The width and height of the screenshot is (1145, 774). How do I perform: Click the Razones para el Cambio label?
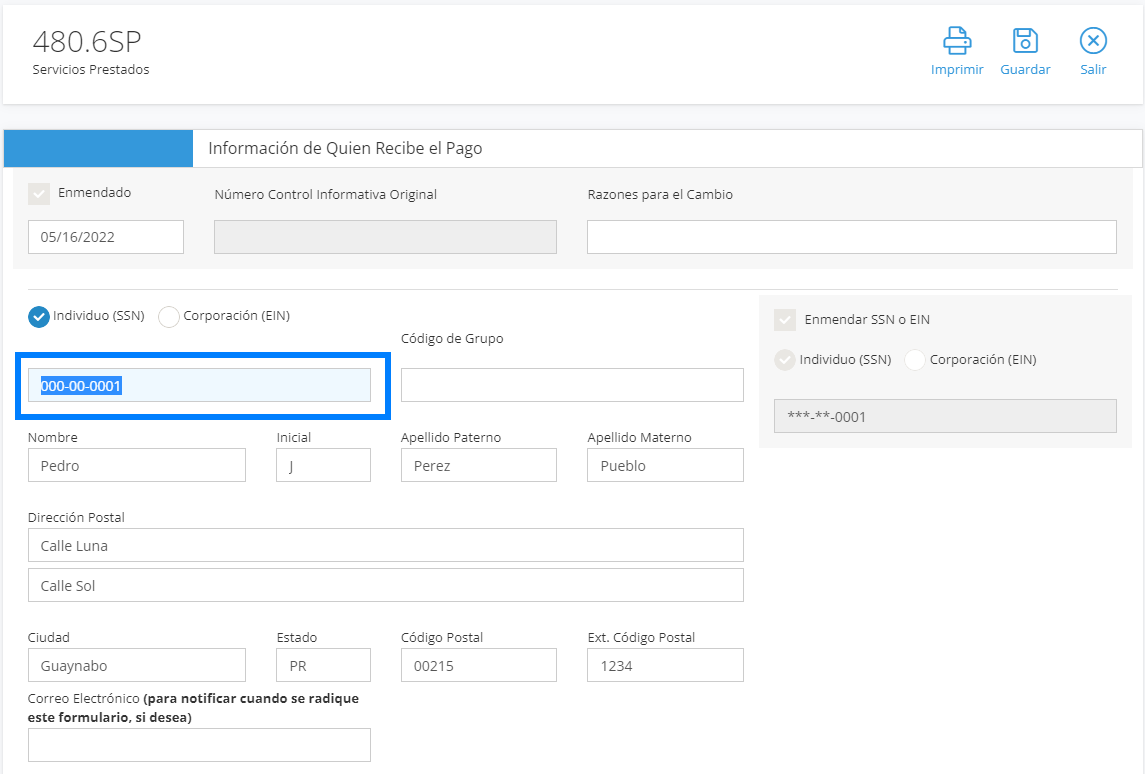pos(660,195)
